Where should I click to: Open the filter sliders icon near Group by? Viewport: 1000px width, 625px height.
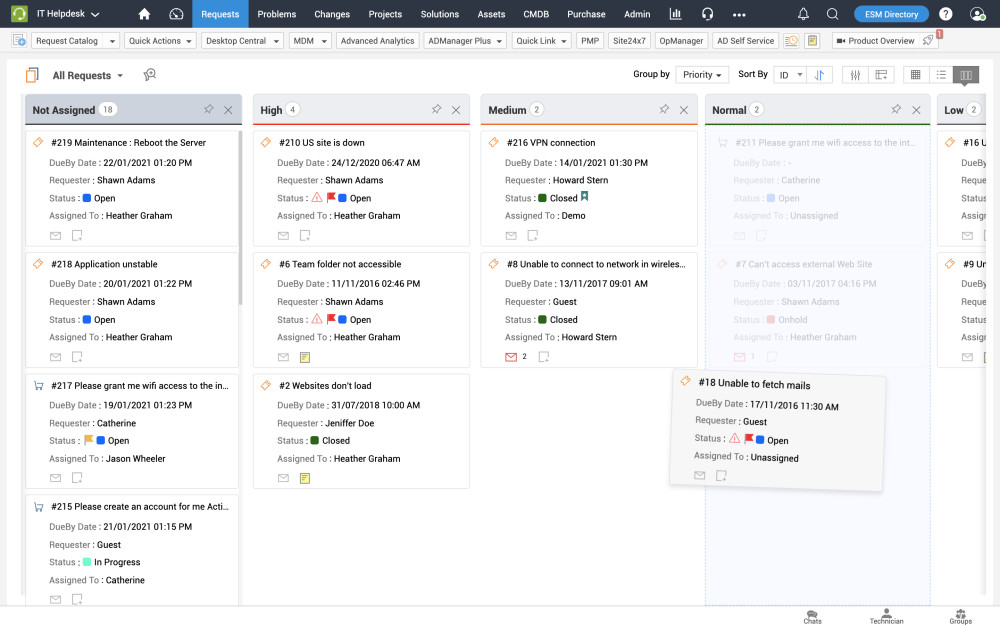point(855,75)
